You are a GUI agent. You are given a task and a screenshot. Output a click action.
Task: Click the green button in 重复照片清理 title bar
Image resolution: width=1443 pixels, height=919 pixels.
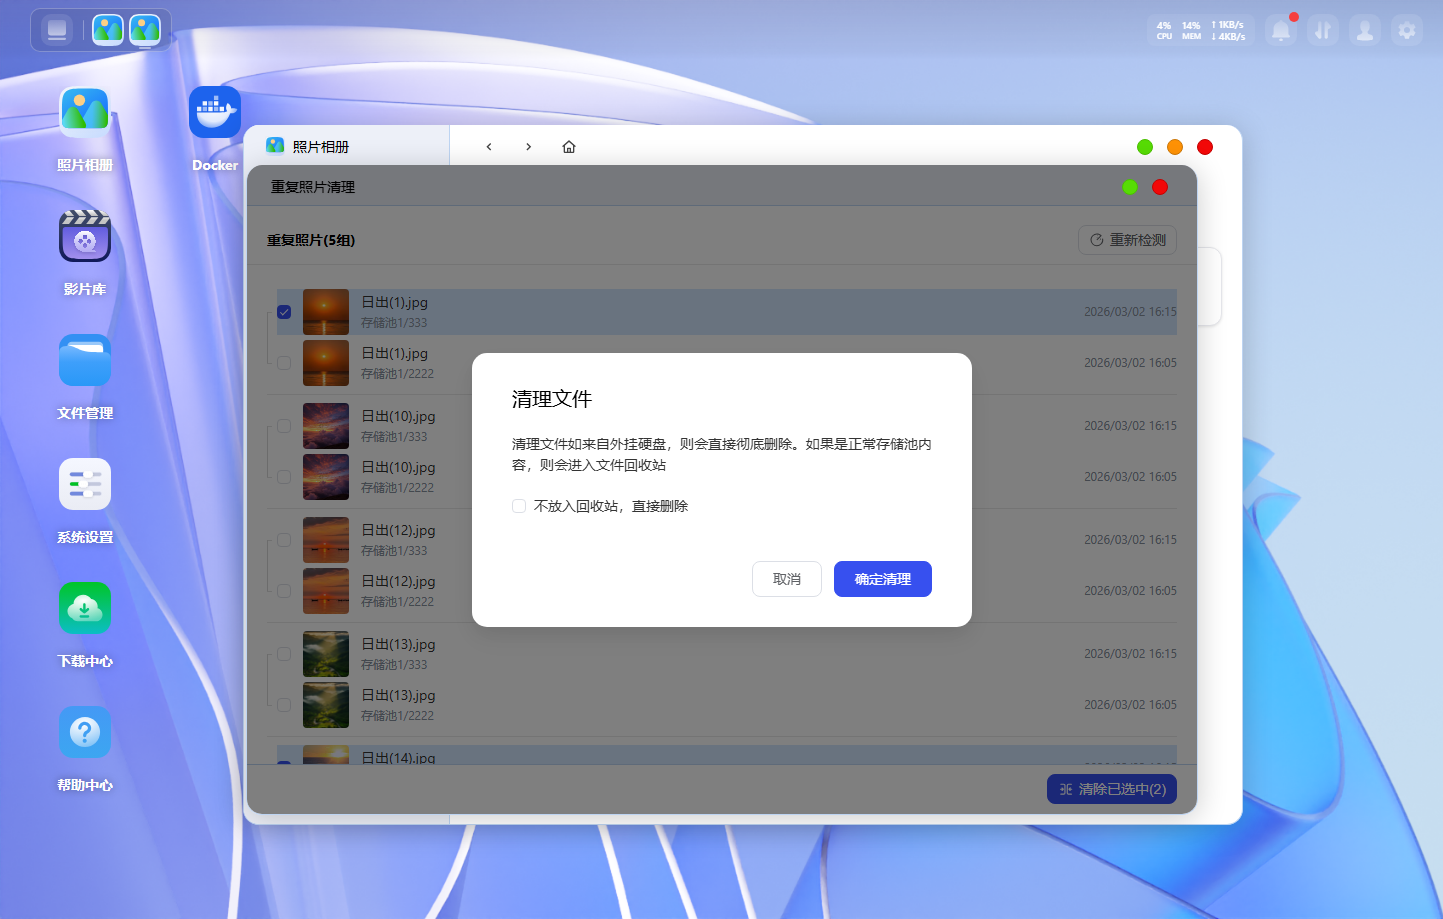1130,187
